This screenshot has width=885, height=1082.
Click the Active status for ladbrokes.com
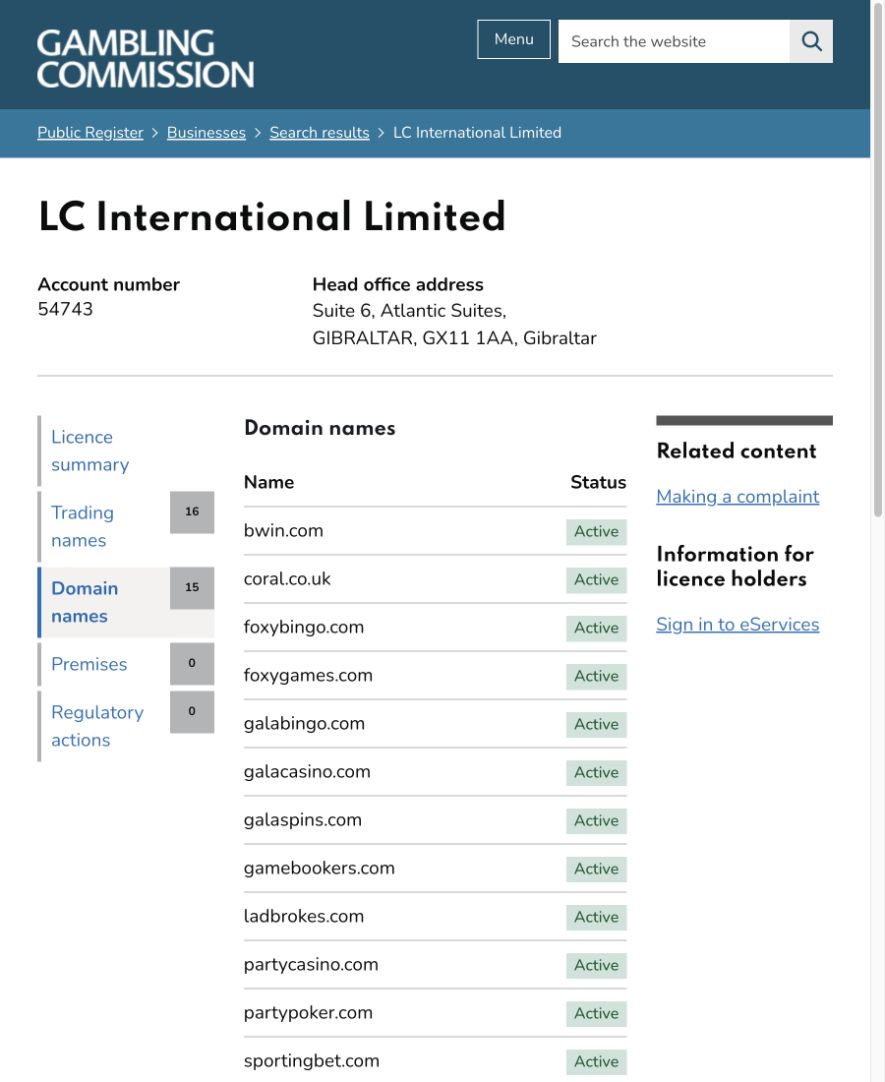[596, 917]
